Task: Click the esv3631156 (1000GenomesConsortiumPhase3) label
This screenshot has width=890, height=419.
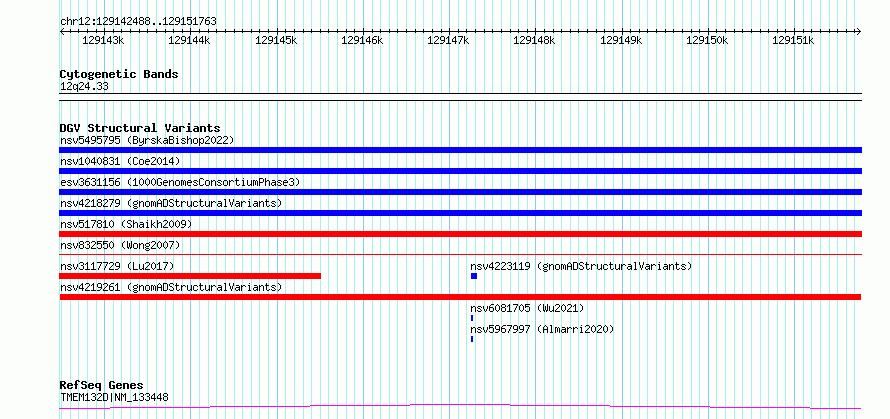Action: tap(180, 182)
